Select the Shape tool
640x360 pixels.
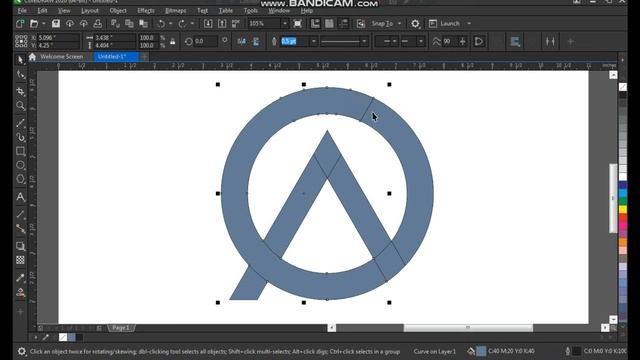pos(20,75)
